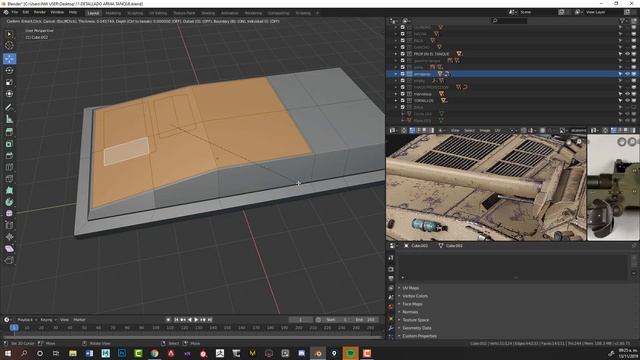640x360 pixels.
Task: Toggle eye icon on highlighted outliner row
Action: (x=627, y=74)
